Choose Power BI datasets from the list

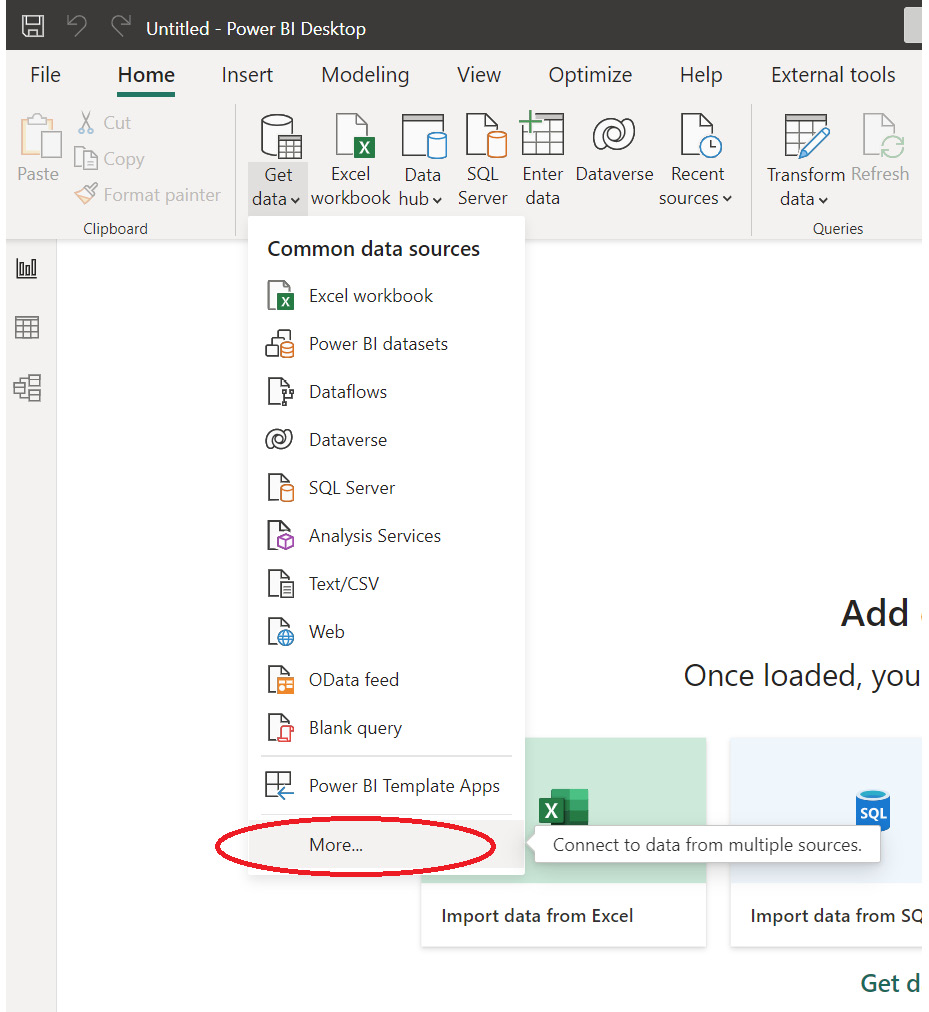(386, 344)
